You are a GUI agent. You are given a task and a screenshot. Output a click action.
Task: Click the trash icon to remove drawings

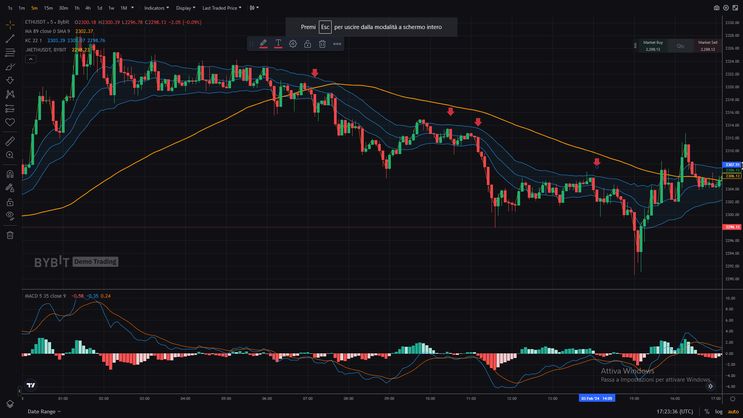pyautogui.click(x=10, y=235)
